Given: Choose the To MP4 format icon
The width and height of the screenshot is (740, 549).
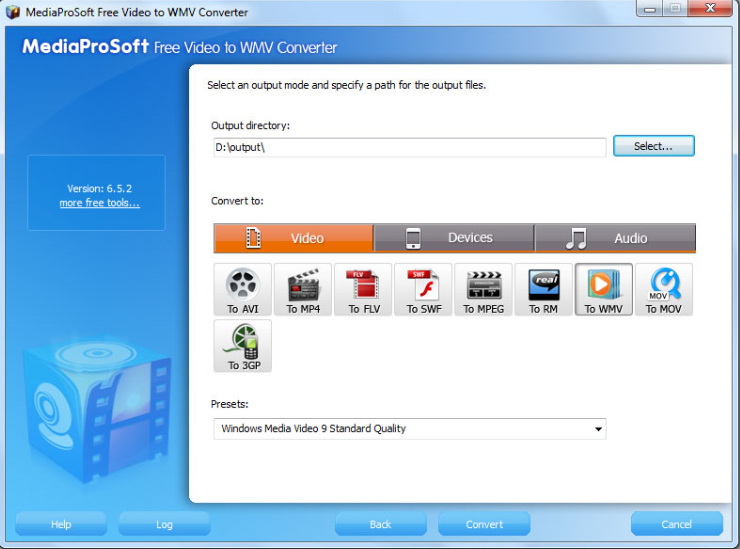Looking at the screenshot, I should tap(303, 289).
